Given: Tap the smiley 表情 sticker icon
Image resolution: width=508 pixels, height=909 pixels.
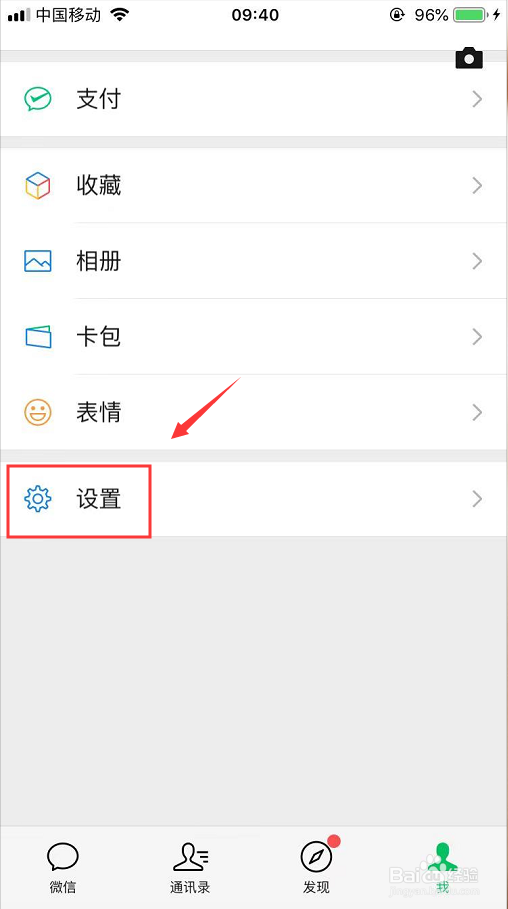Looking at the screenshot, I should tap(38, 412).
